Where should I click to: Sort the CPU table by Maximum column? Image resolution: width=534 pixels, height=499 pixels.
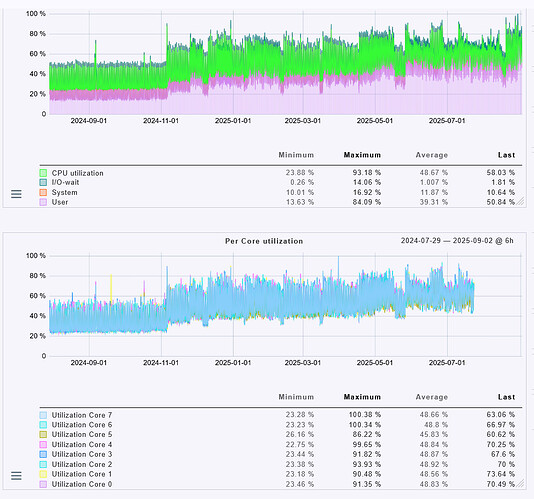[x=362, y=155]
